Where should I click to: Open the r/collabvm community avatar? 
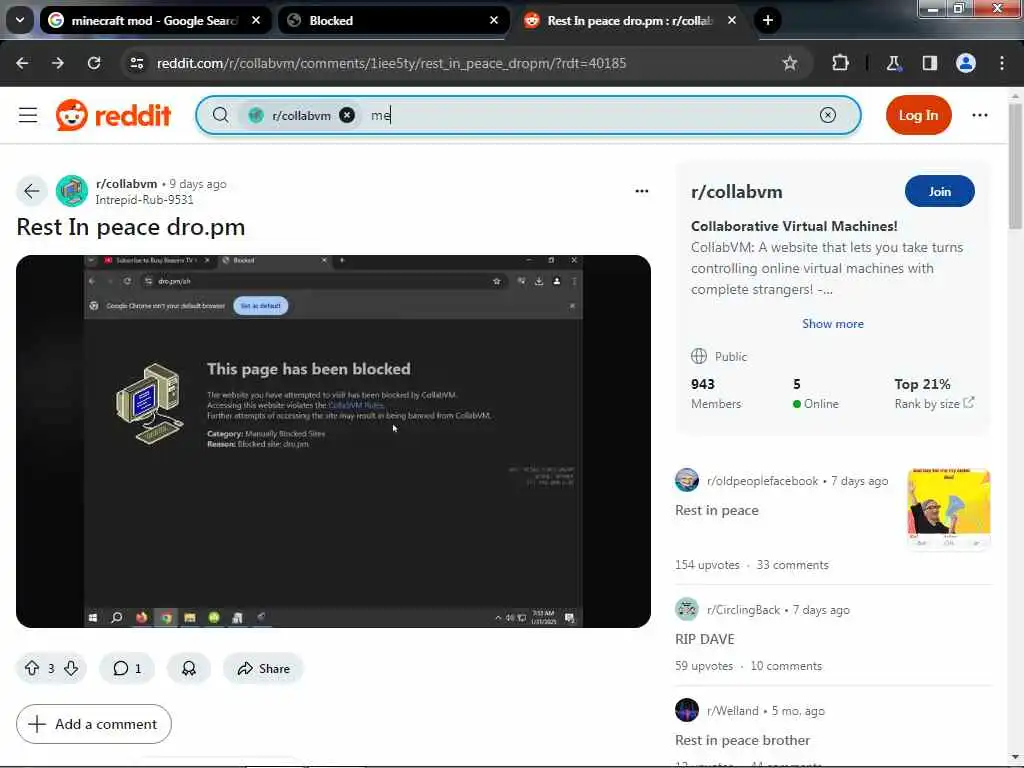click(72, 191)
